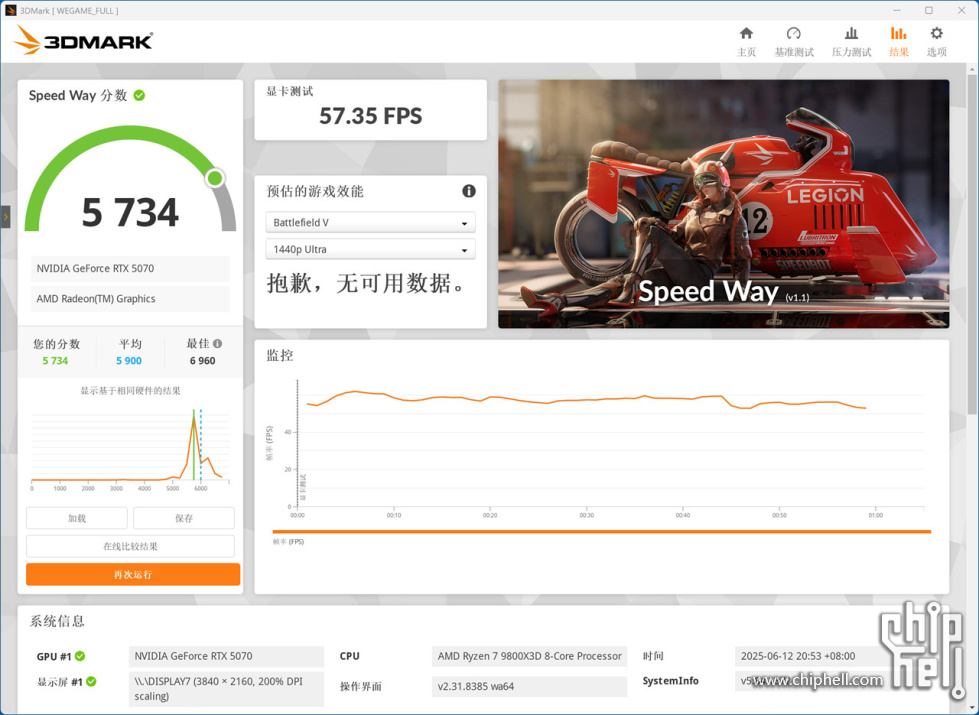Viewport: 979px width, 715px height.
Task: Click the Speed Way preview image
Action: point(723,204)
